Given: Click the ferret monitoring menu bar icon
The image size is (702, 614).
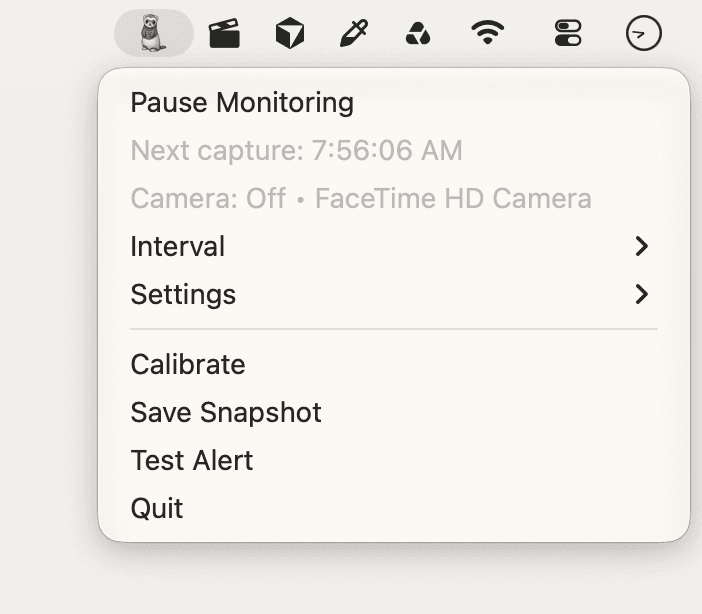Looking at the screenshot, I should click(154, 33).
